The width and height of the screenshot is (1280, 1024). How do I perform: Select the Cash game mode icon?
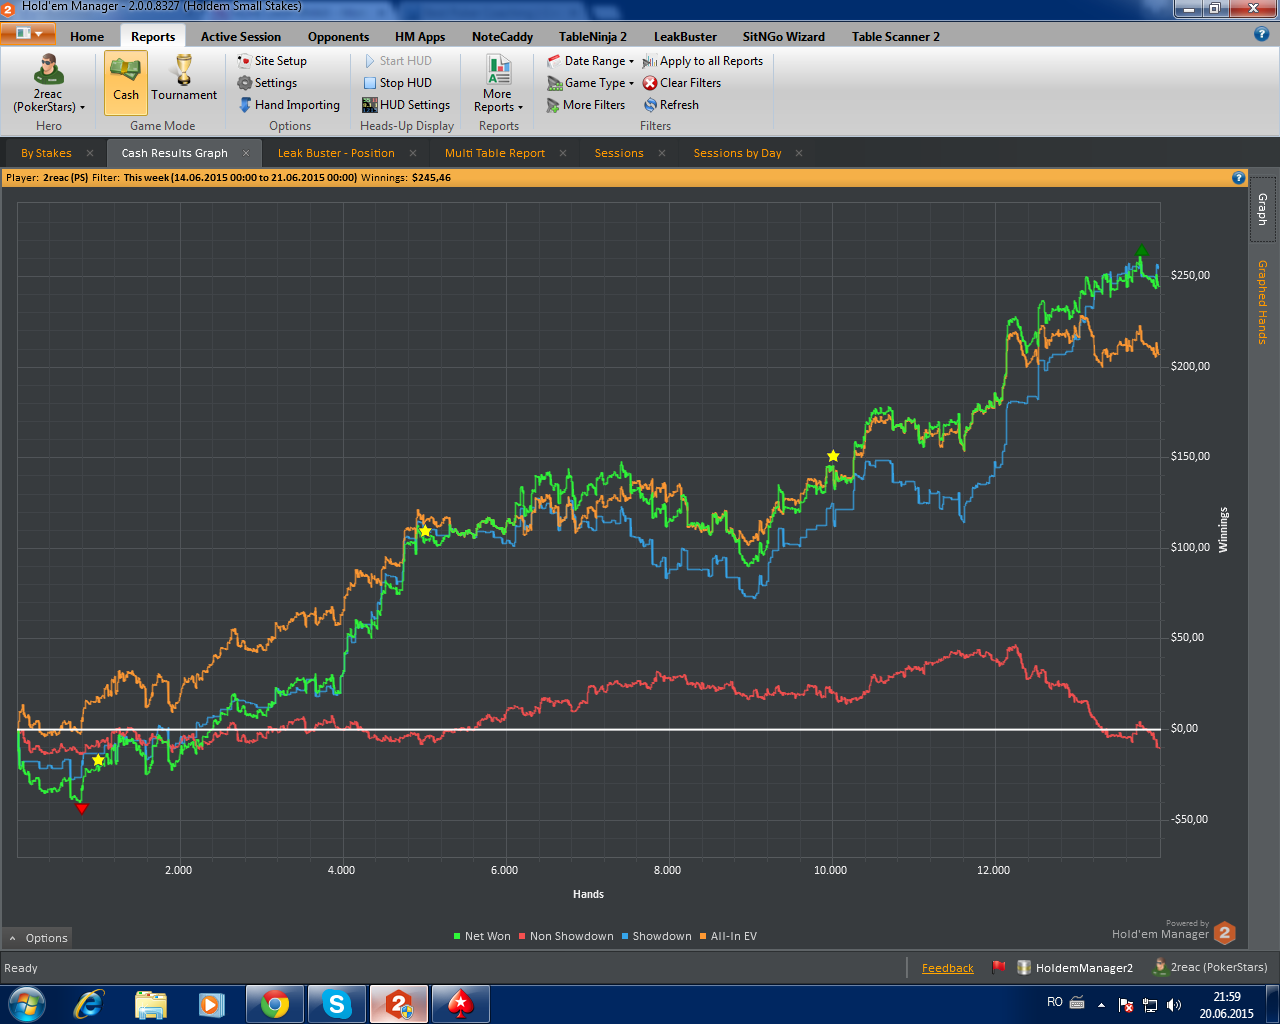coord(126,81)
